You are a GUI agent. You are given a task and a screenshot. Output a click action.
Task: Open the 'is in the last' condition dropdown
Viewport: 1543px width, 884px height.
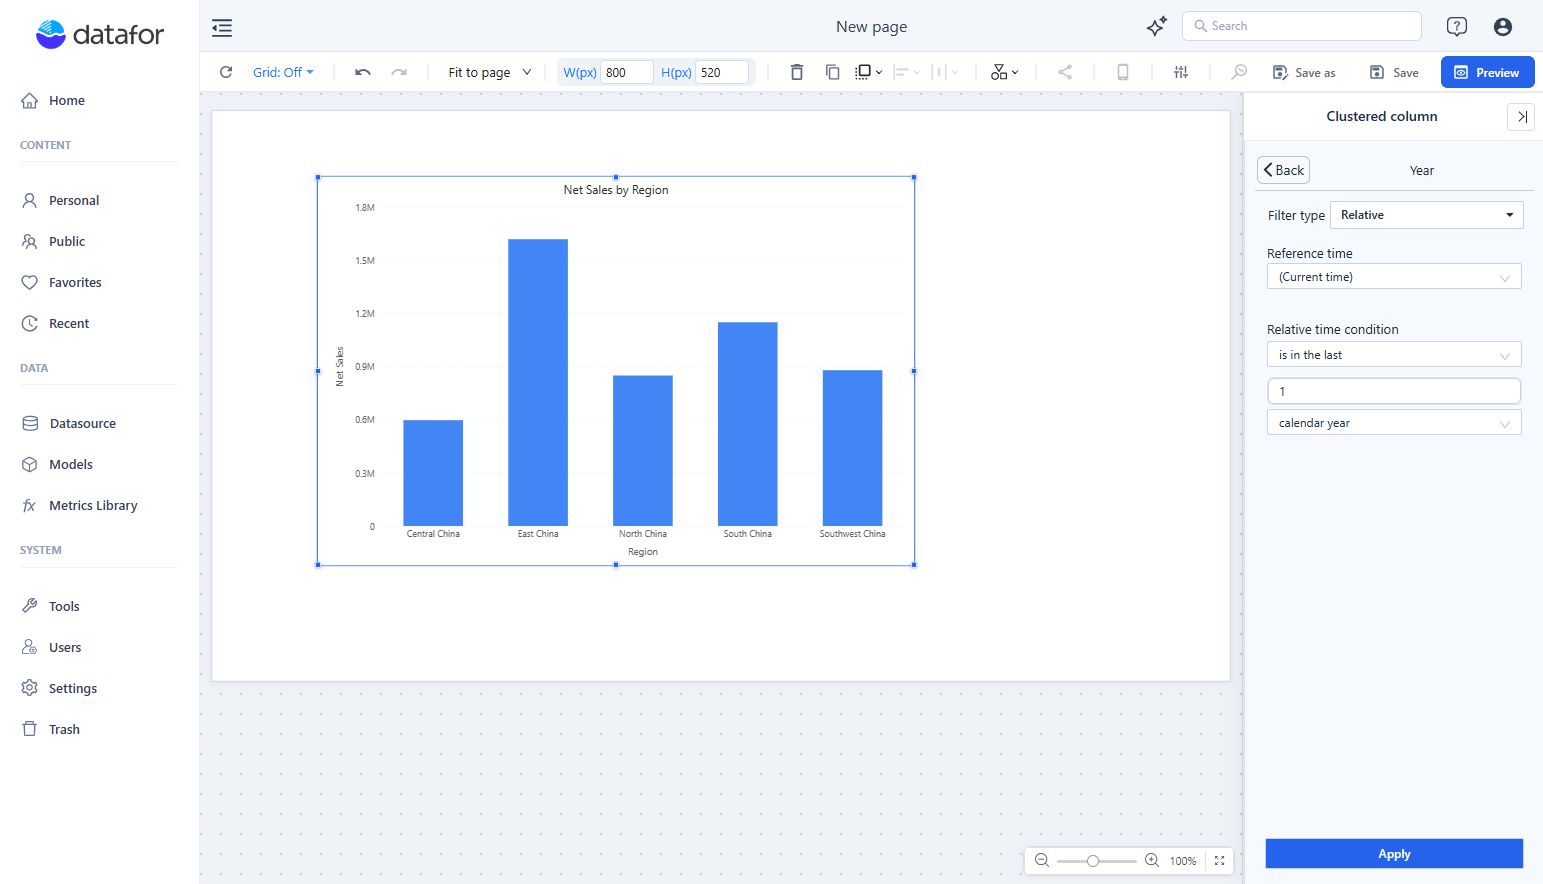click(1394, 355)
